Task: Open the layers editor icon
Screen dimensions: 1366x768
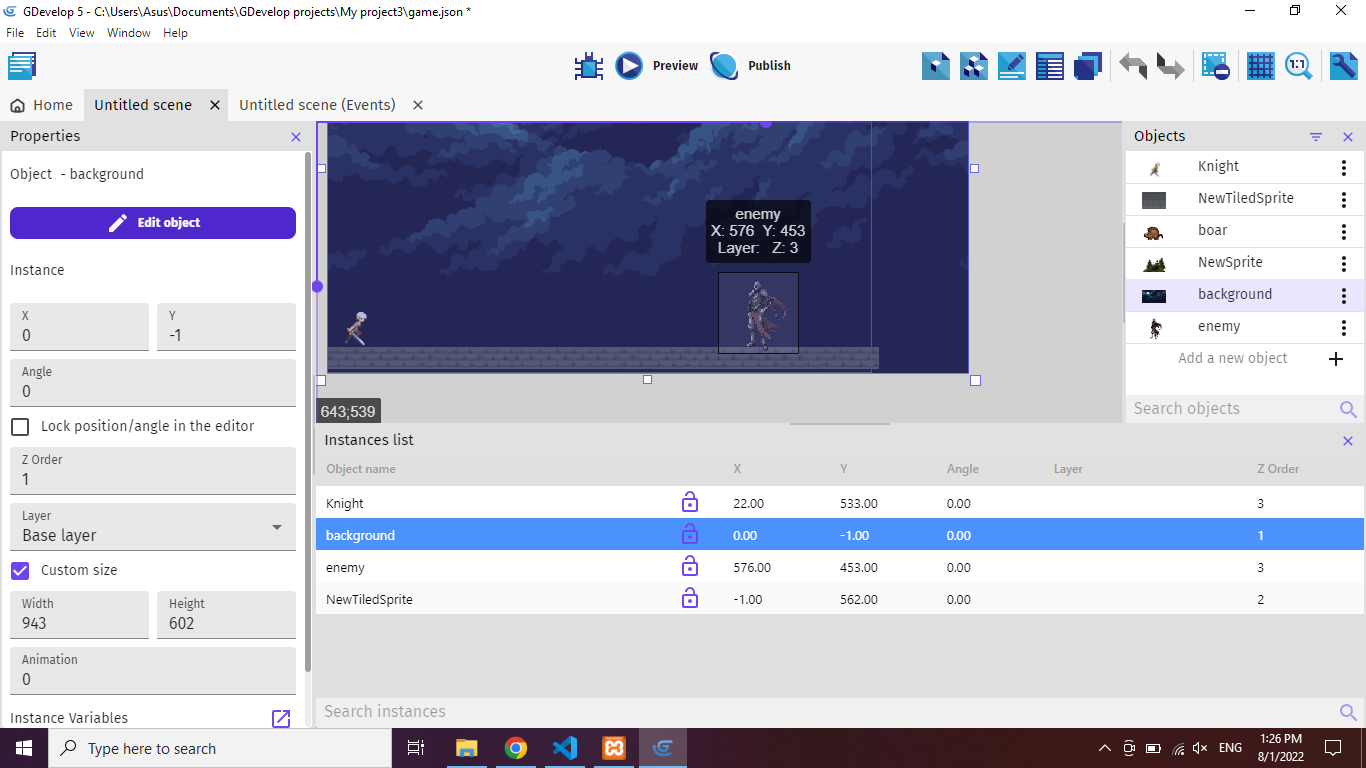Action: point(1088,66)
